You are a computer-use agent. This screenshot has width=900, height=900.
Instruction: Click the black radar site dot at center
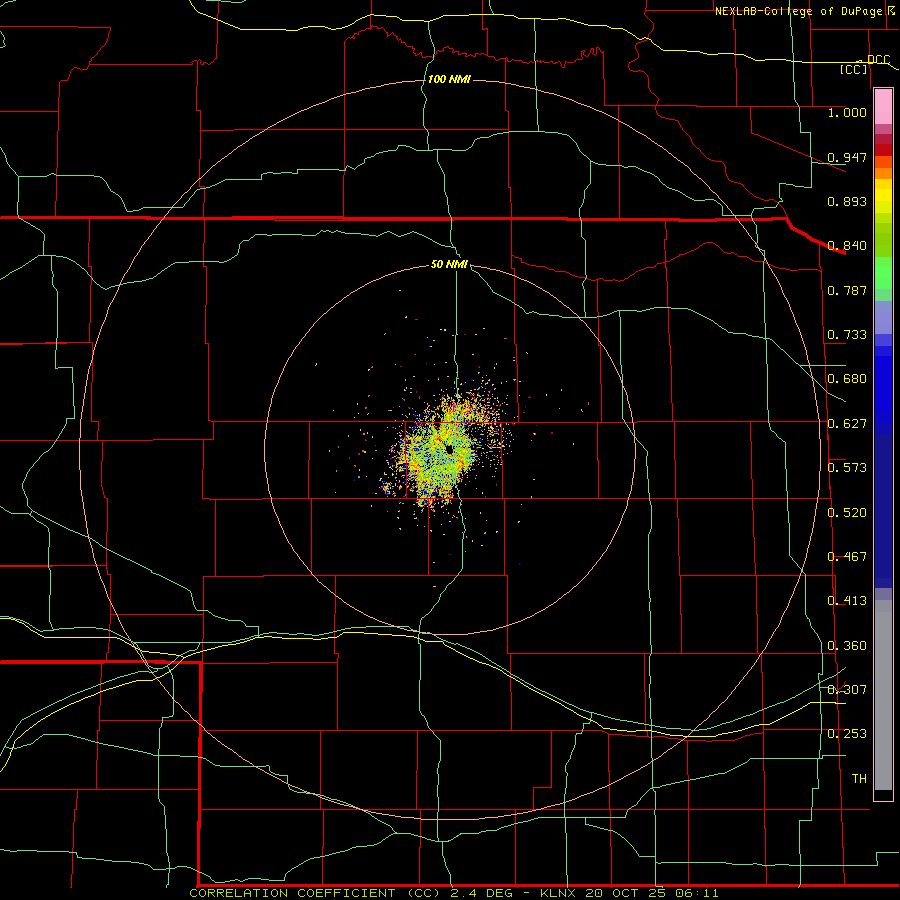pos(449,449)
